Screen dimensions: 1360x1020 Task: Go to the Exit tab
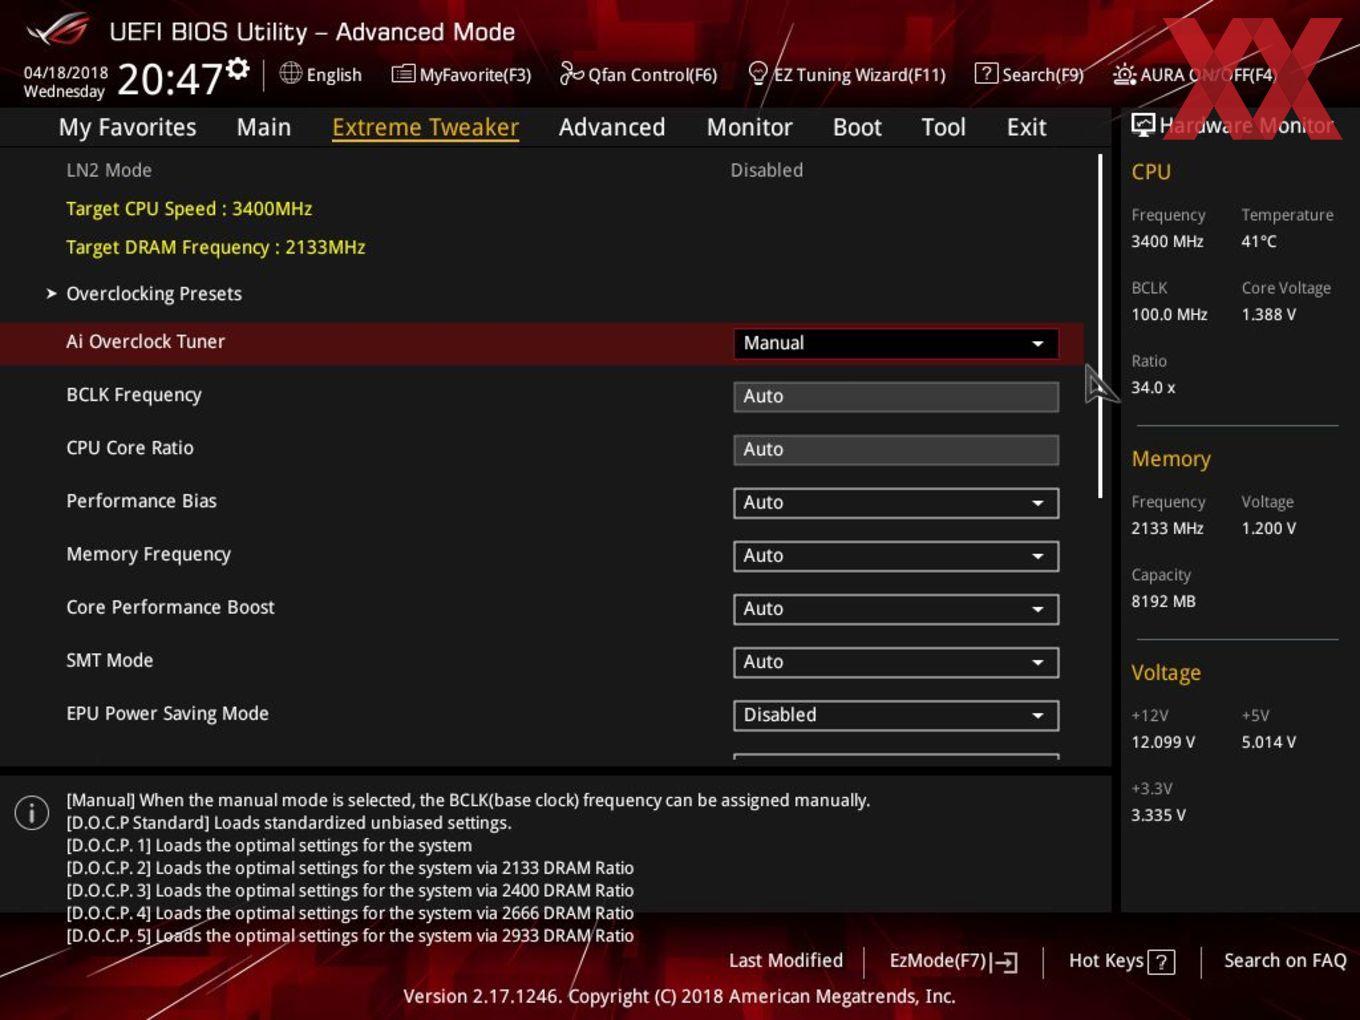1026,127
